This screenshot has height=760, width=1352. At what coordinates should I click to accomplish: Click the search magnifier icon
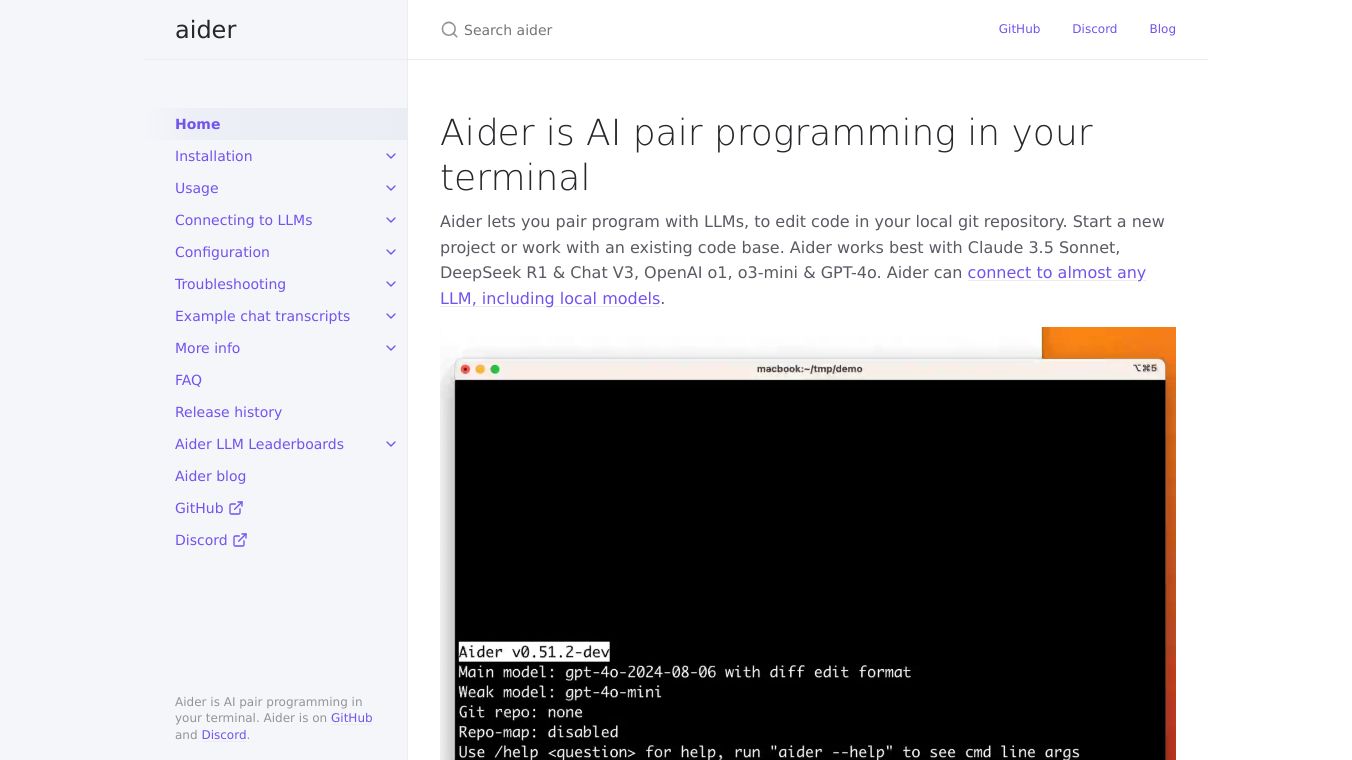pos(449,30)
